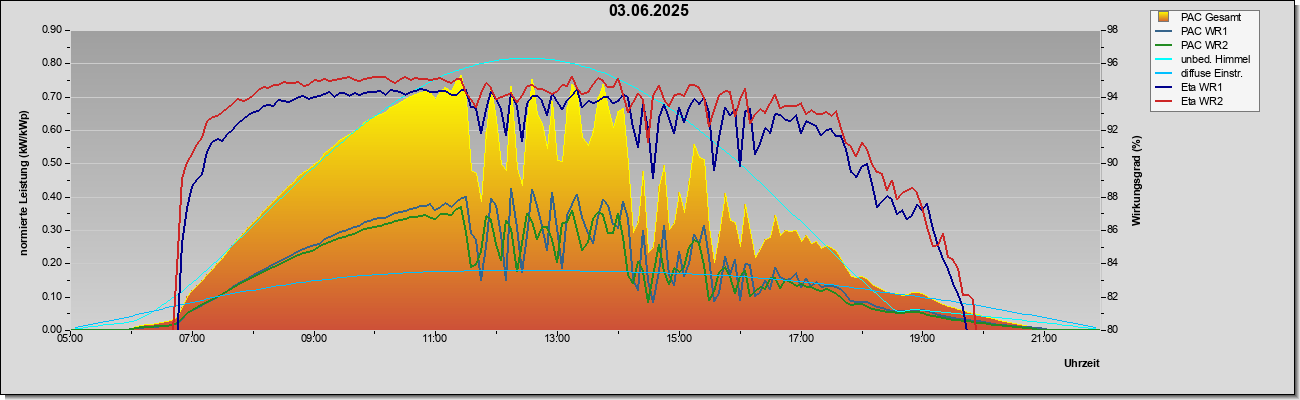
Task: Click the 0.50 value on left axis
Action: pos(52,163)
